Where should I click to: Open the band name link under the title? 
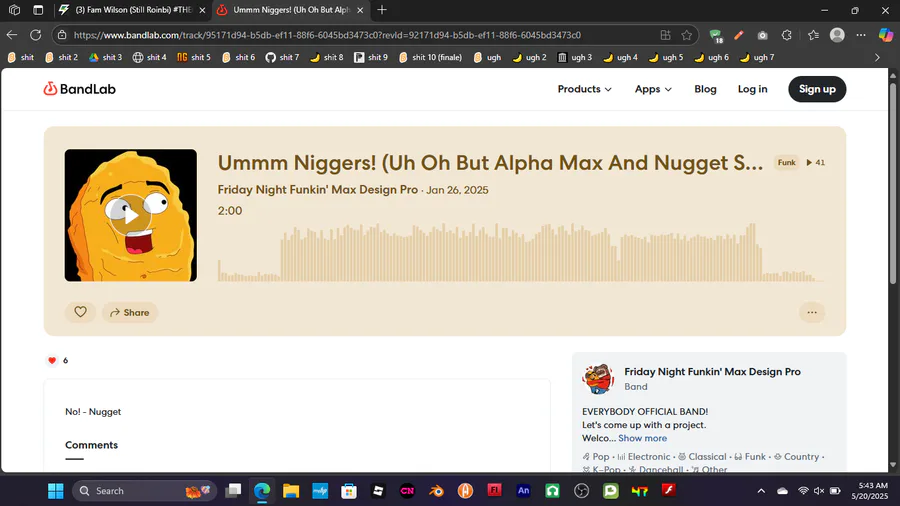pyautogui.click(x=317, y=189)
